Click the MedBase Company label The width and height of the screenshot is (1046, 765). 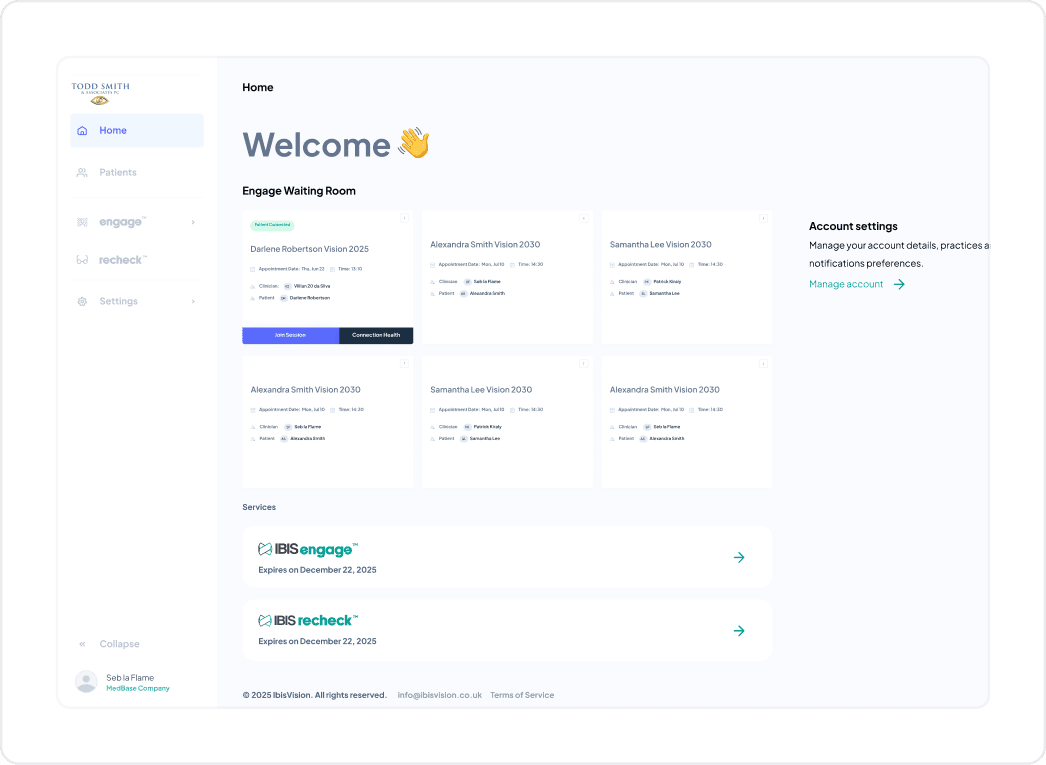138,688
